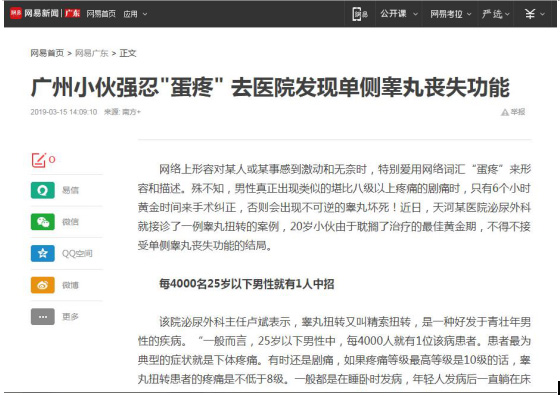Click the 易信 share label
Screen dimensions: 560x396
tap(70, 190)
